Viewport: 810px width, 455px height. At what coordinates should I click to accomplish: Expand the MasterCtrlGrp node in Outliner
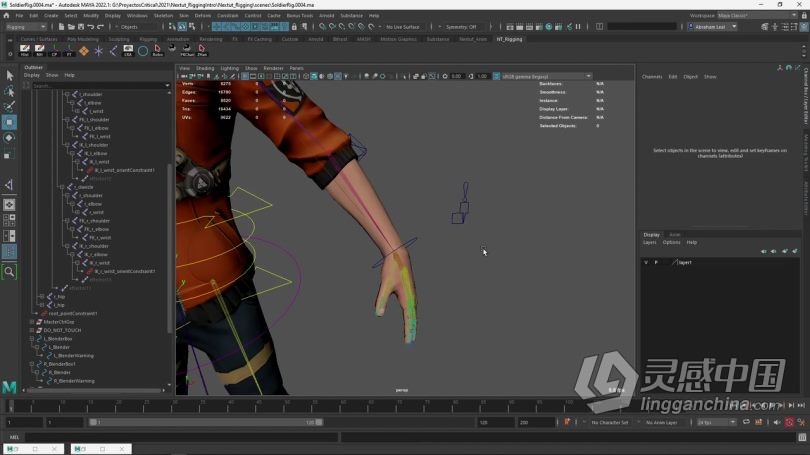(x=32, y=322)
